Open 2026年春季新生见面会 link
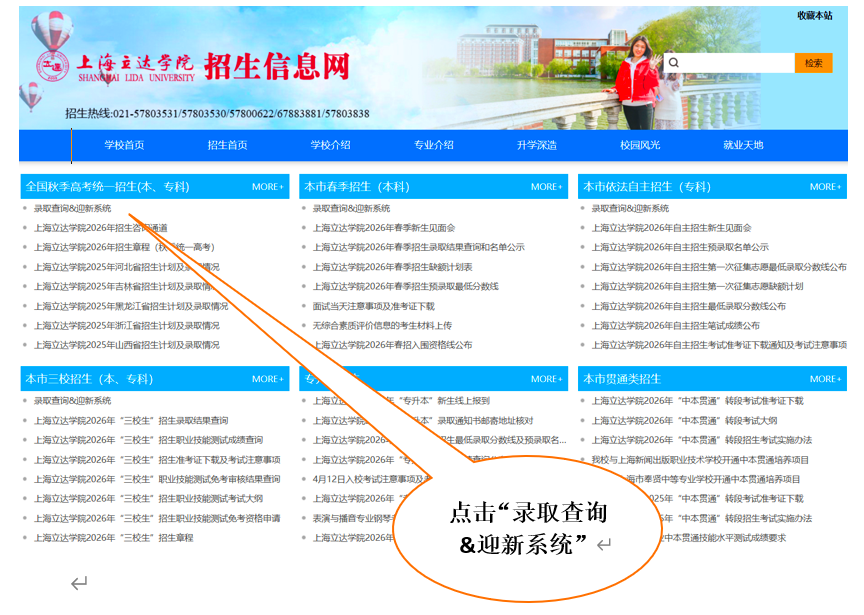 [384, 228]
